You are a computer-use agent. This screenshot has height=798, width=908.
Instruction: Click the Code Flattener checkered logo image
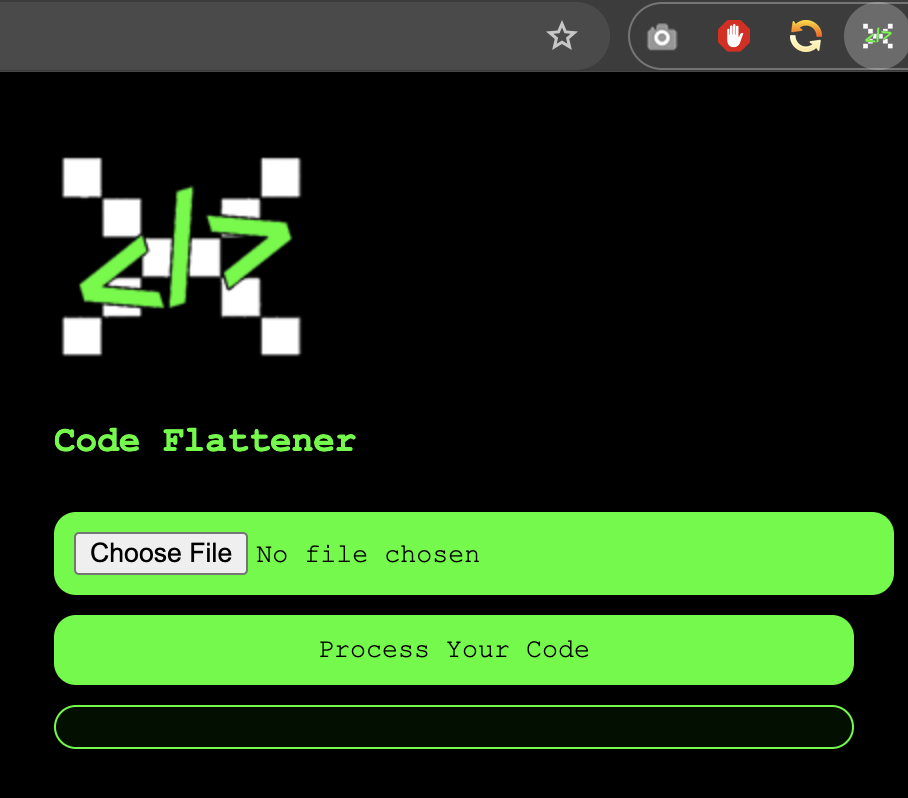[x=181, y=256]
